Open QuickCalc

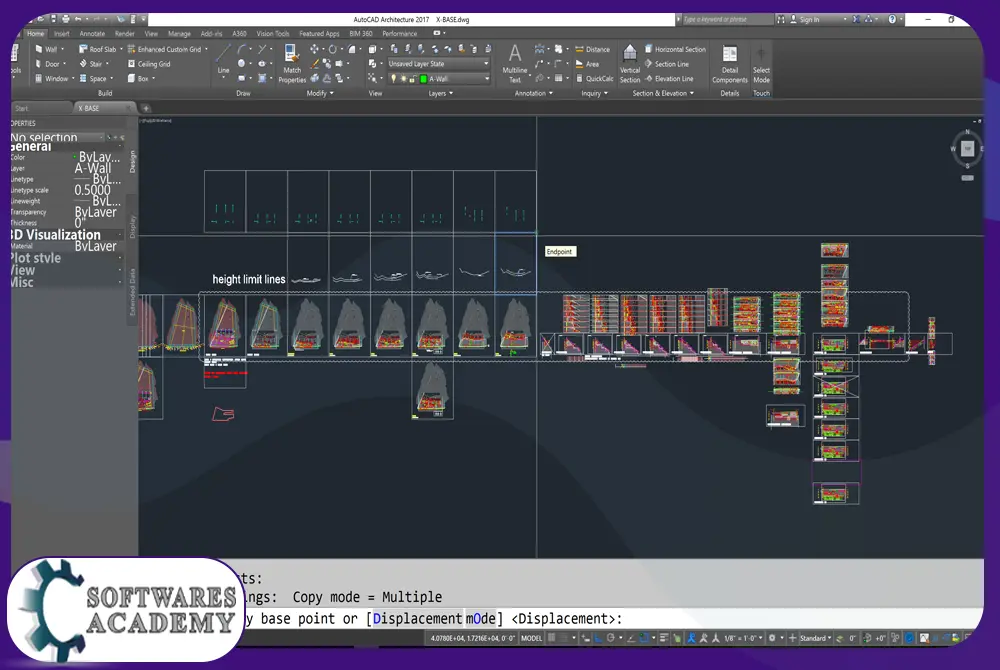[594, 78]
